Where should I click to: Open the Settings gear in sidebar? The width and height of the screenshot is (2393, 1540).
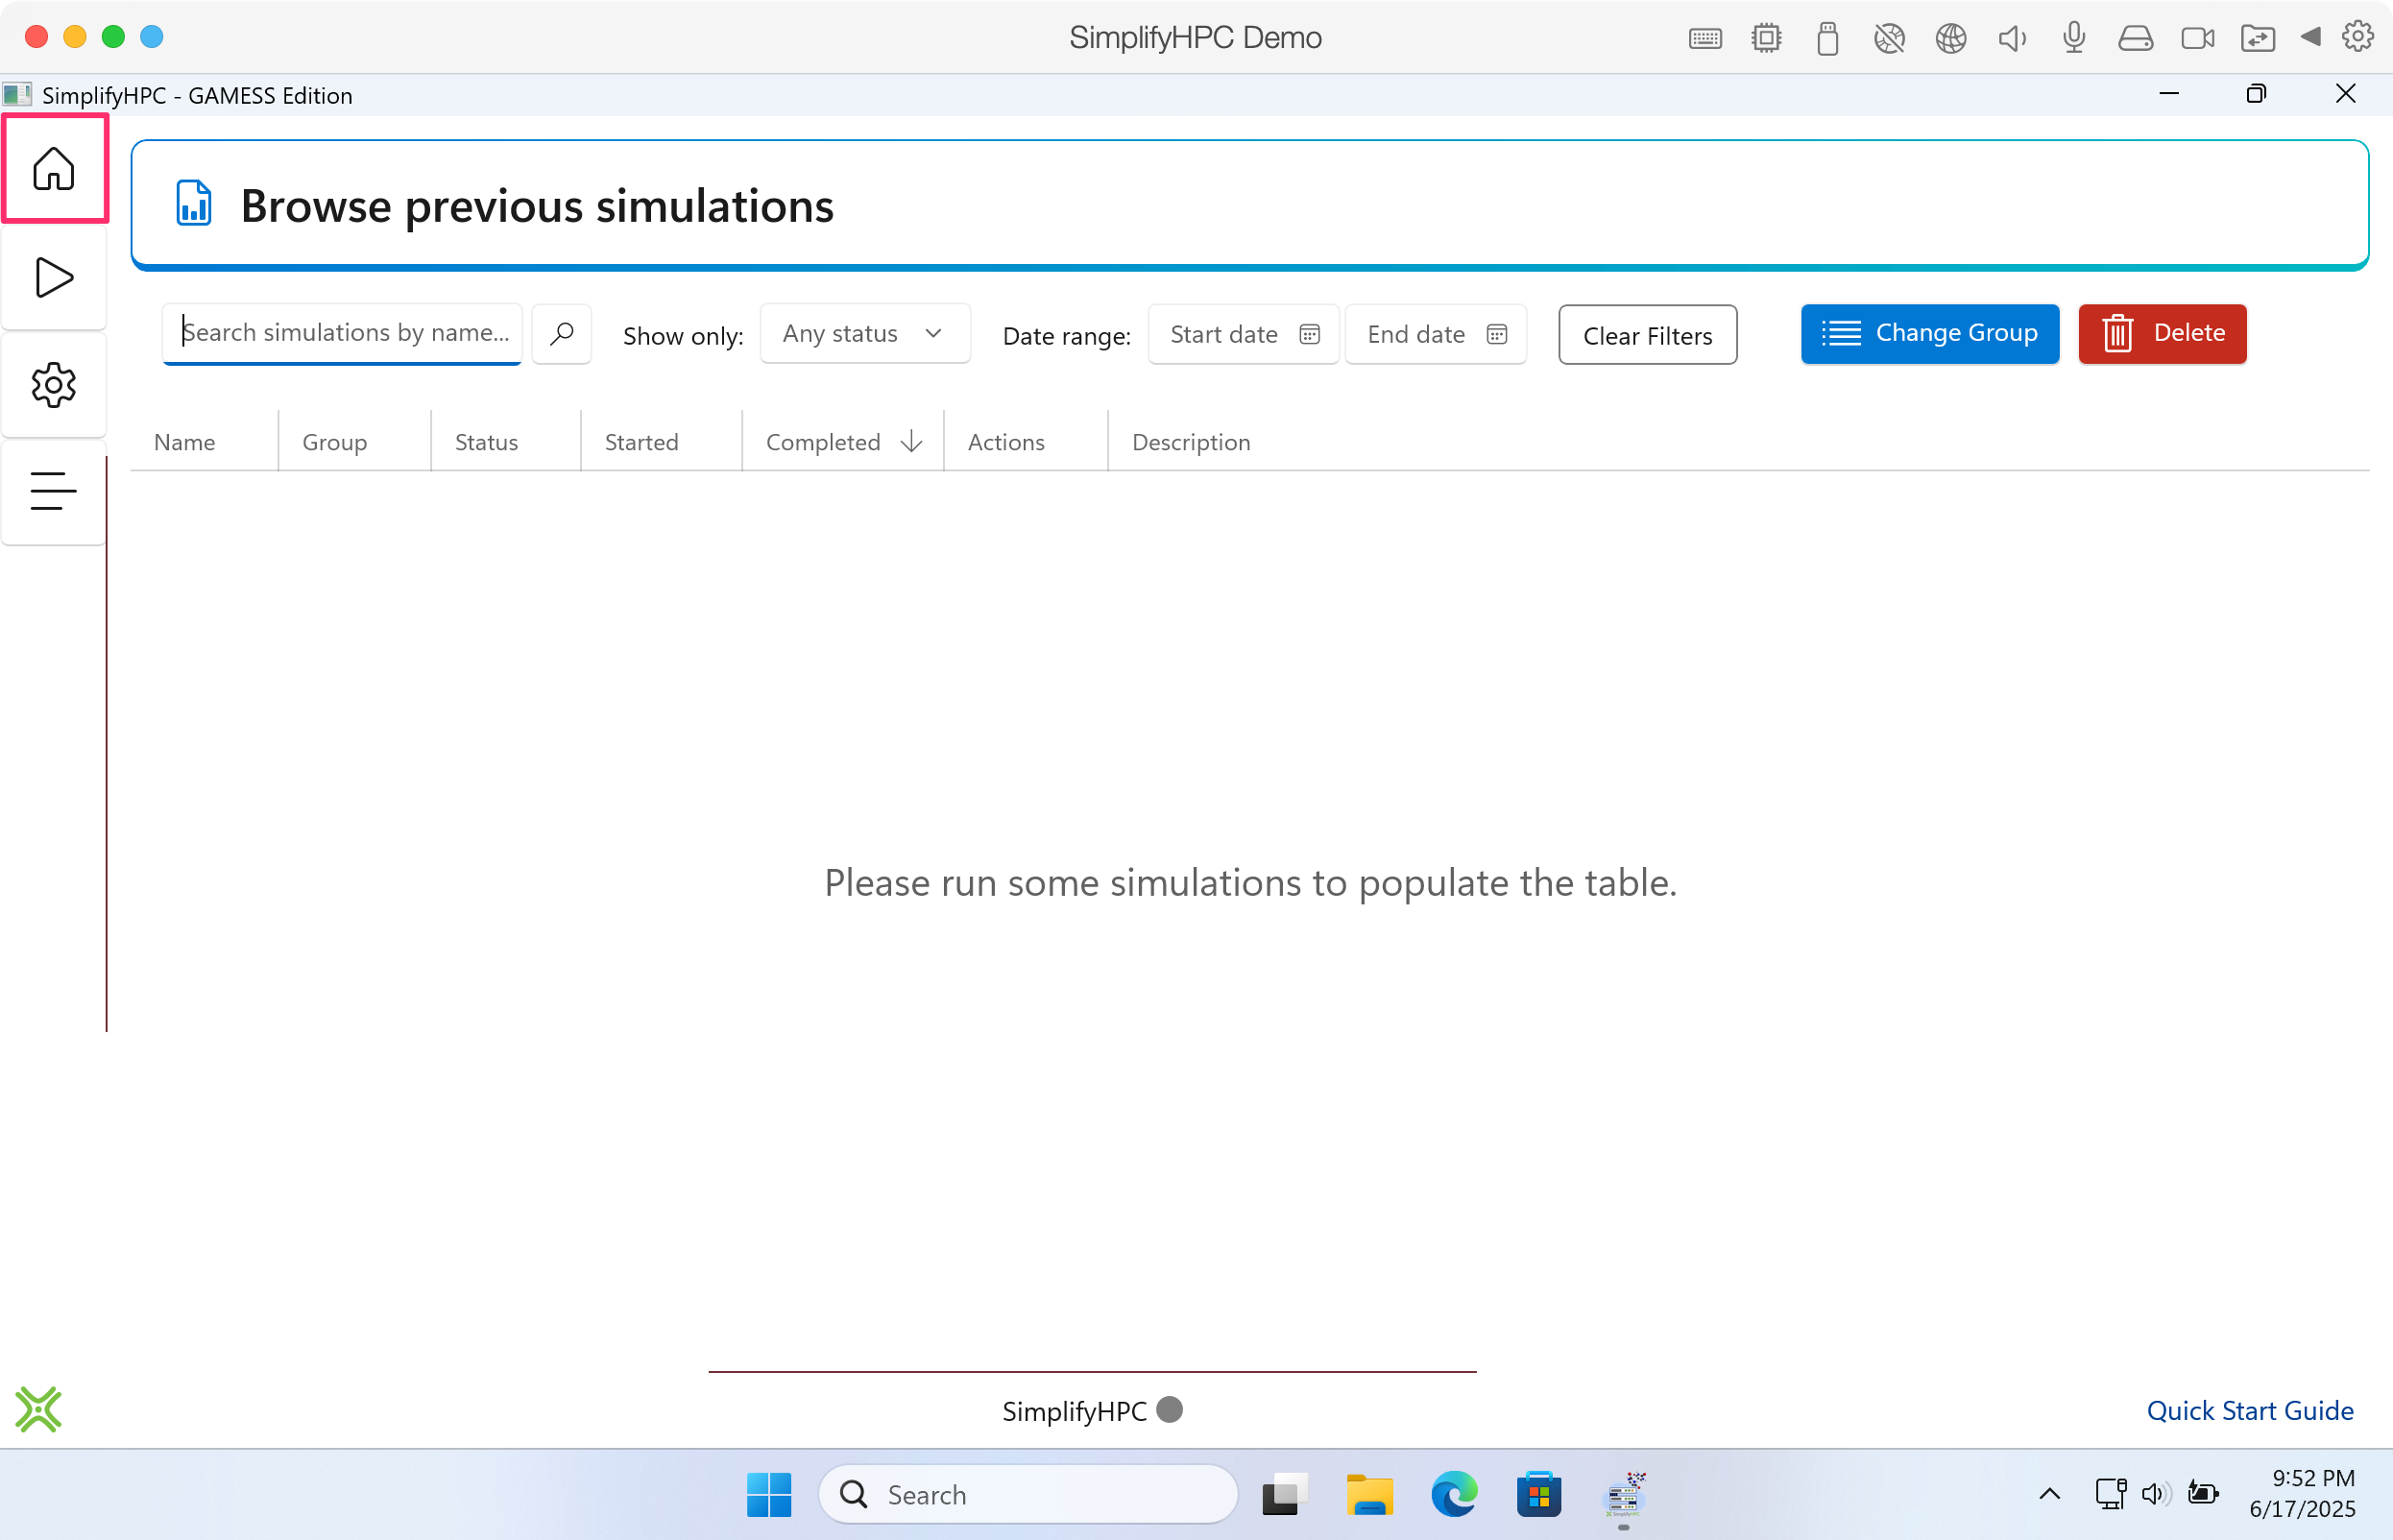[x=54, y=385]
